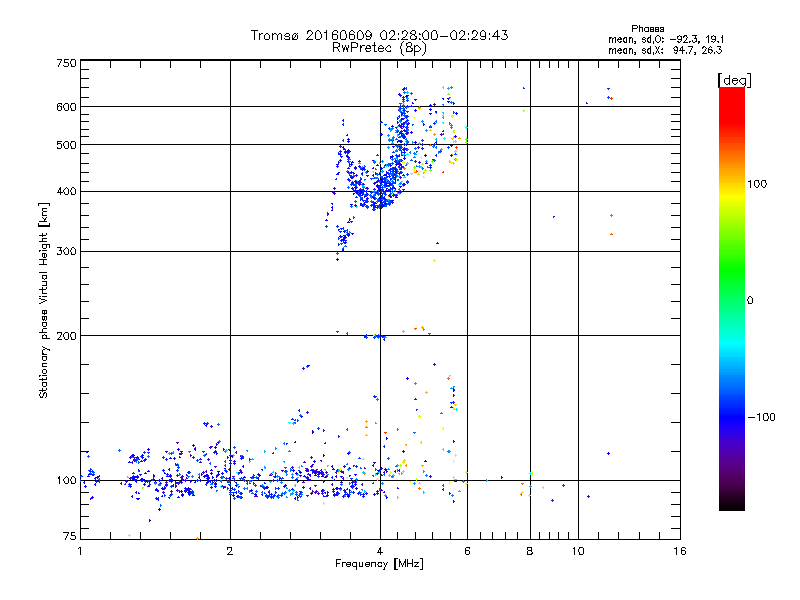800x600 pixels.
Task: Click y-axis tick label '300'
Action: 66,252
